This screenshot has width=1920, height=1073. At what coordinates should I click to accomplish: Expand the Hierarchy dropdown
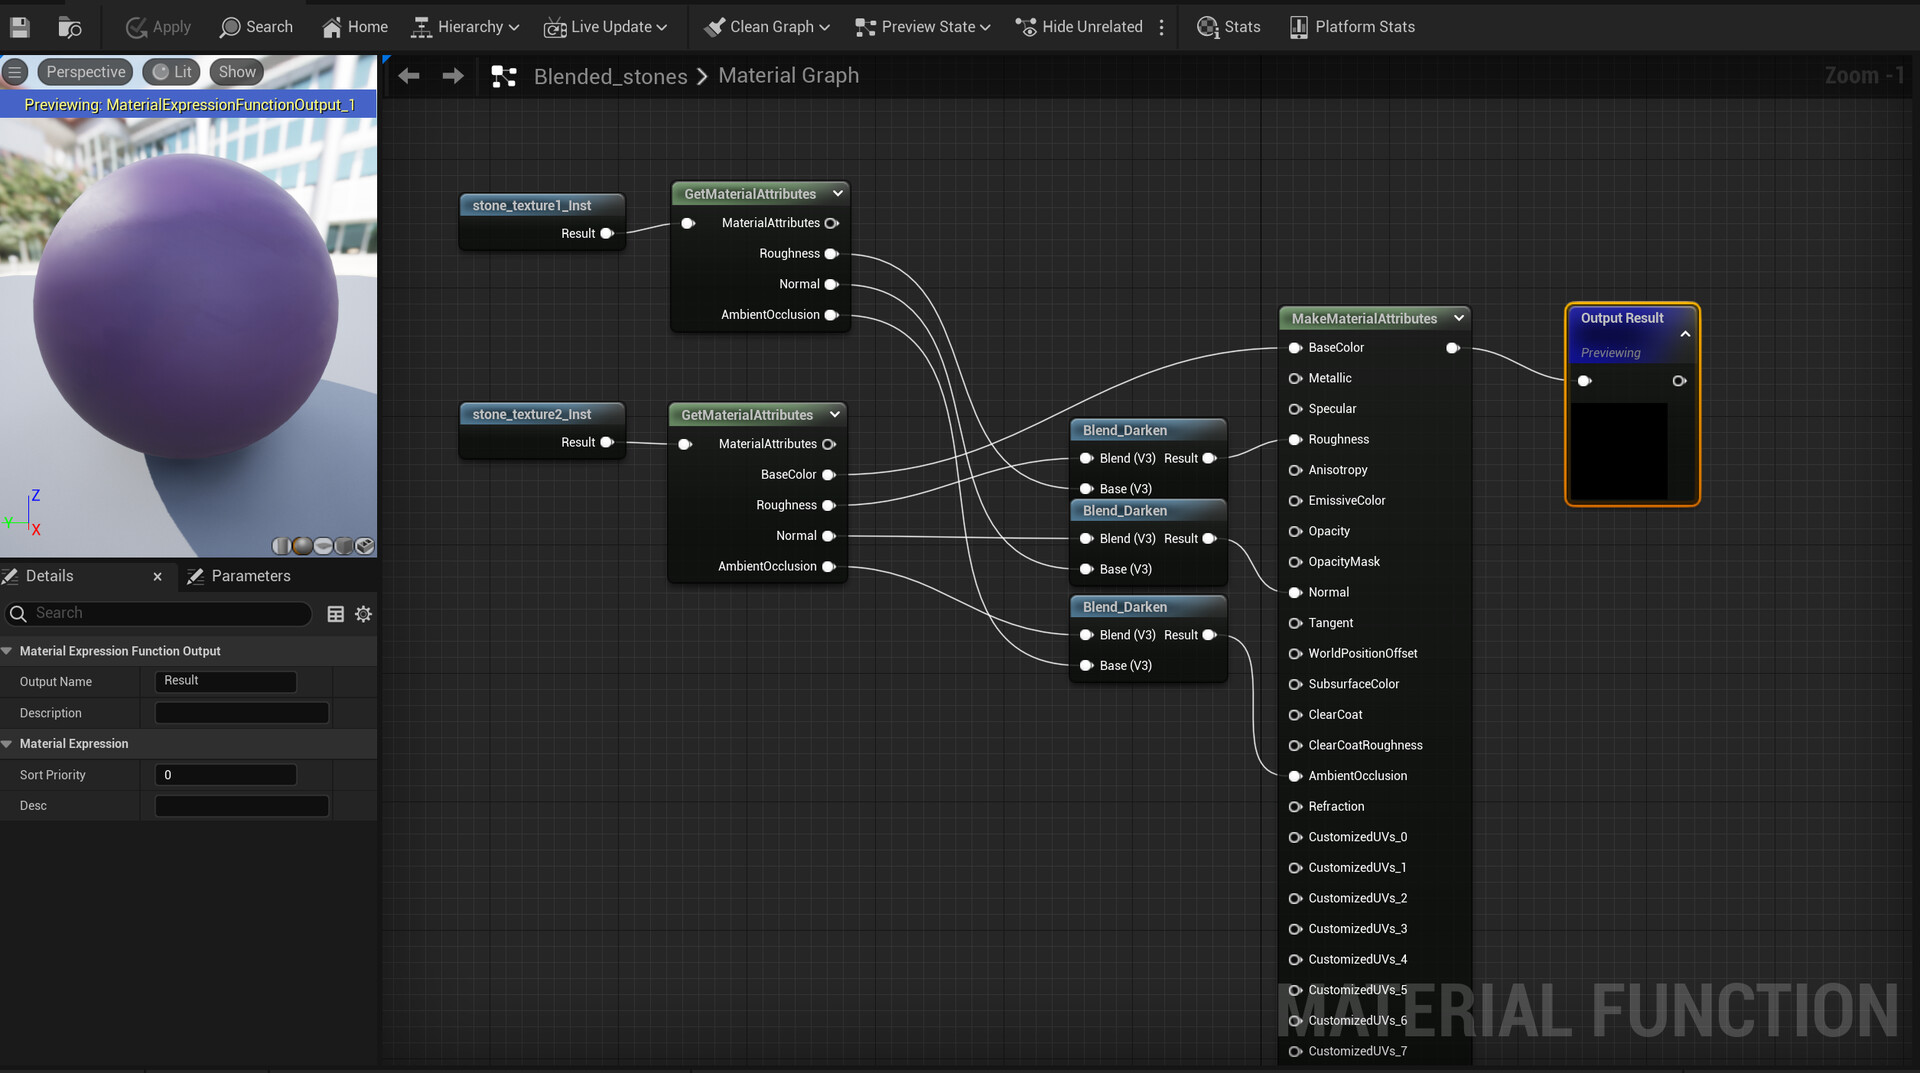click(466, 27)
